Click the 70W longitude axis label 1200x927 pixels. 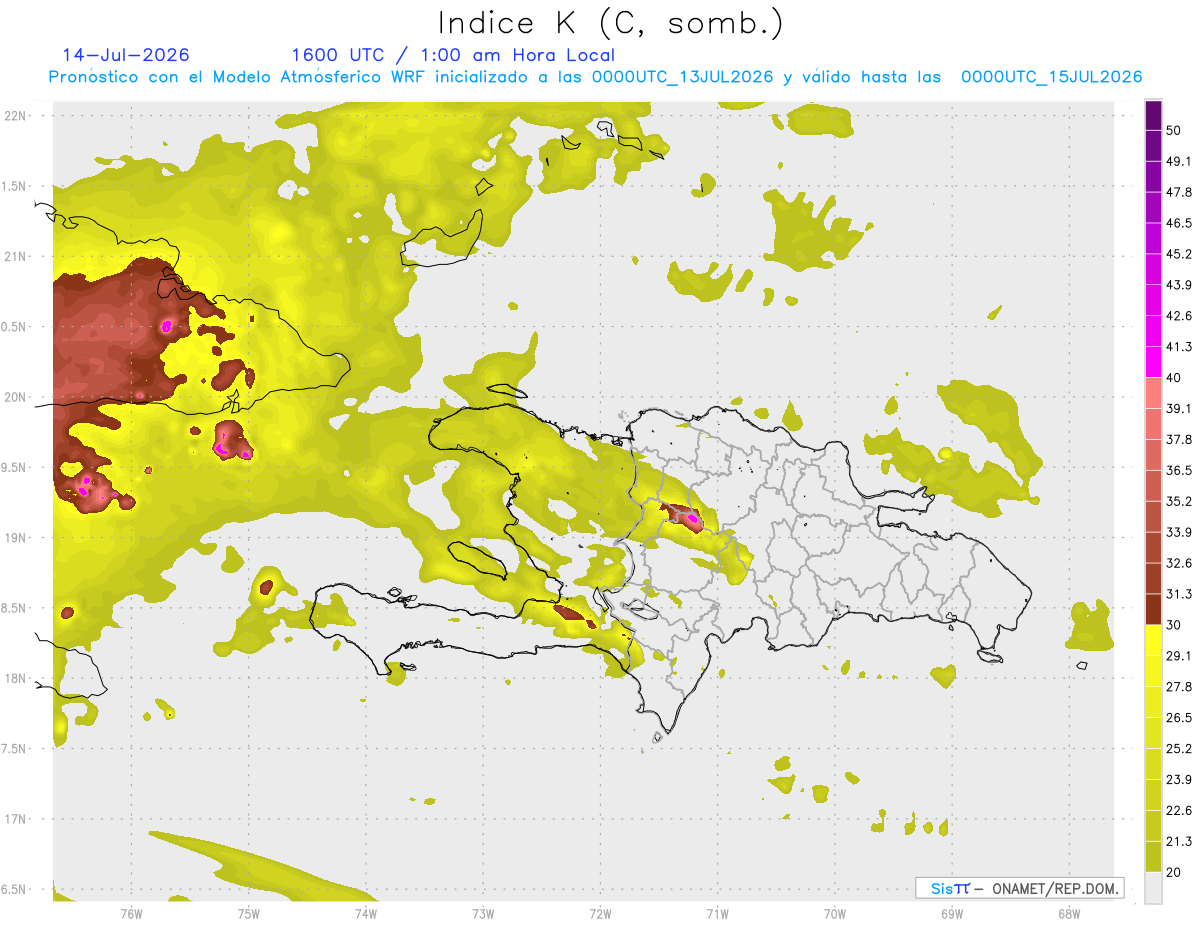[835, 913]
